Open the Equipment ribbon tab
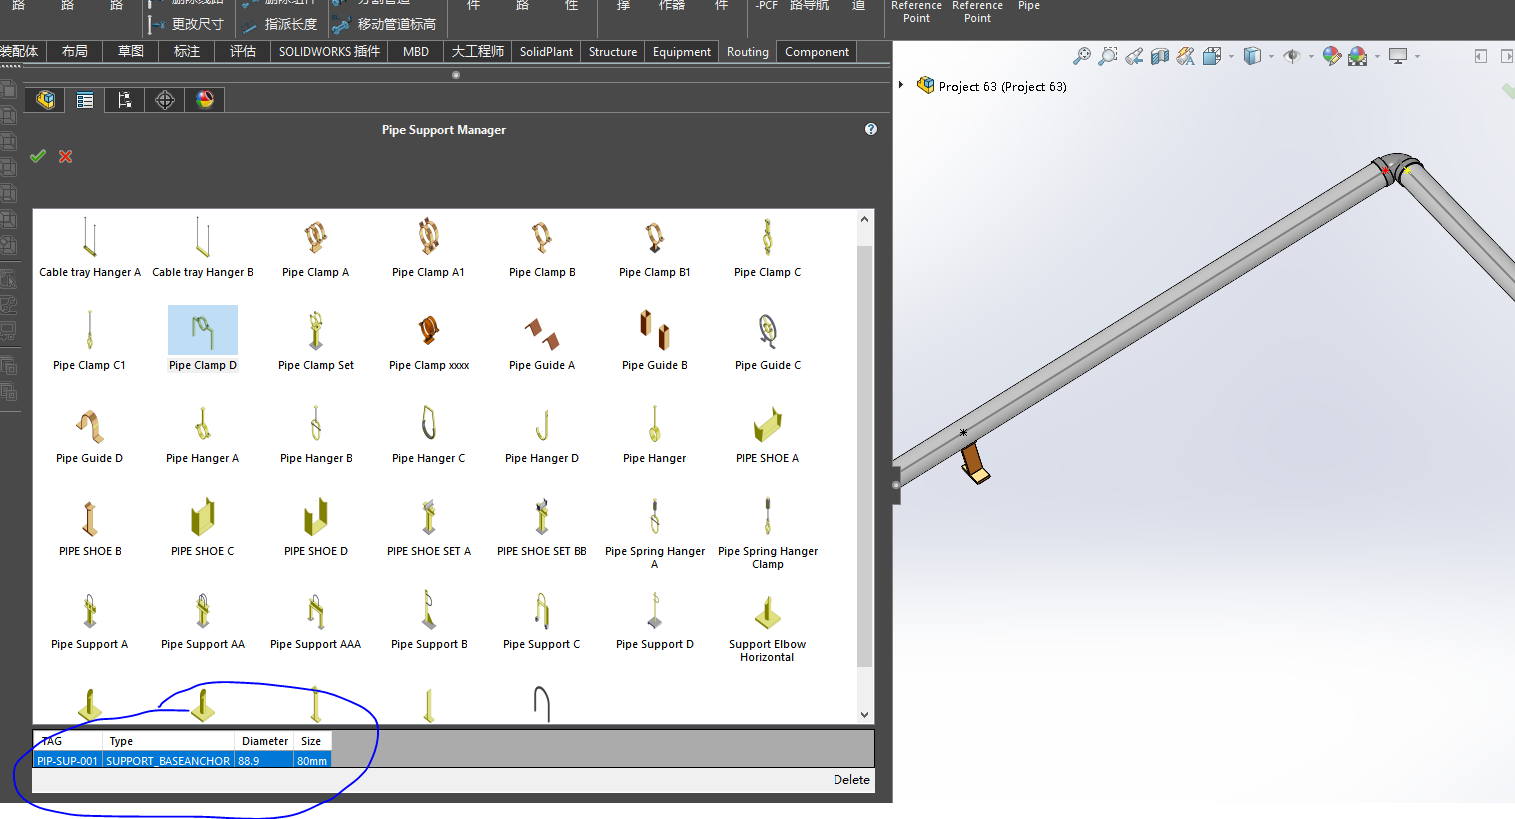The image size is (1515, 819). (x=682, y=52)
